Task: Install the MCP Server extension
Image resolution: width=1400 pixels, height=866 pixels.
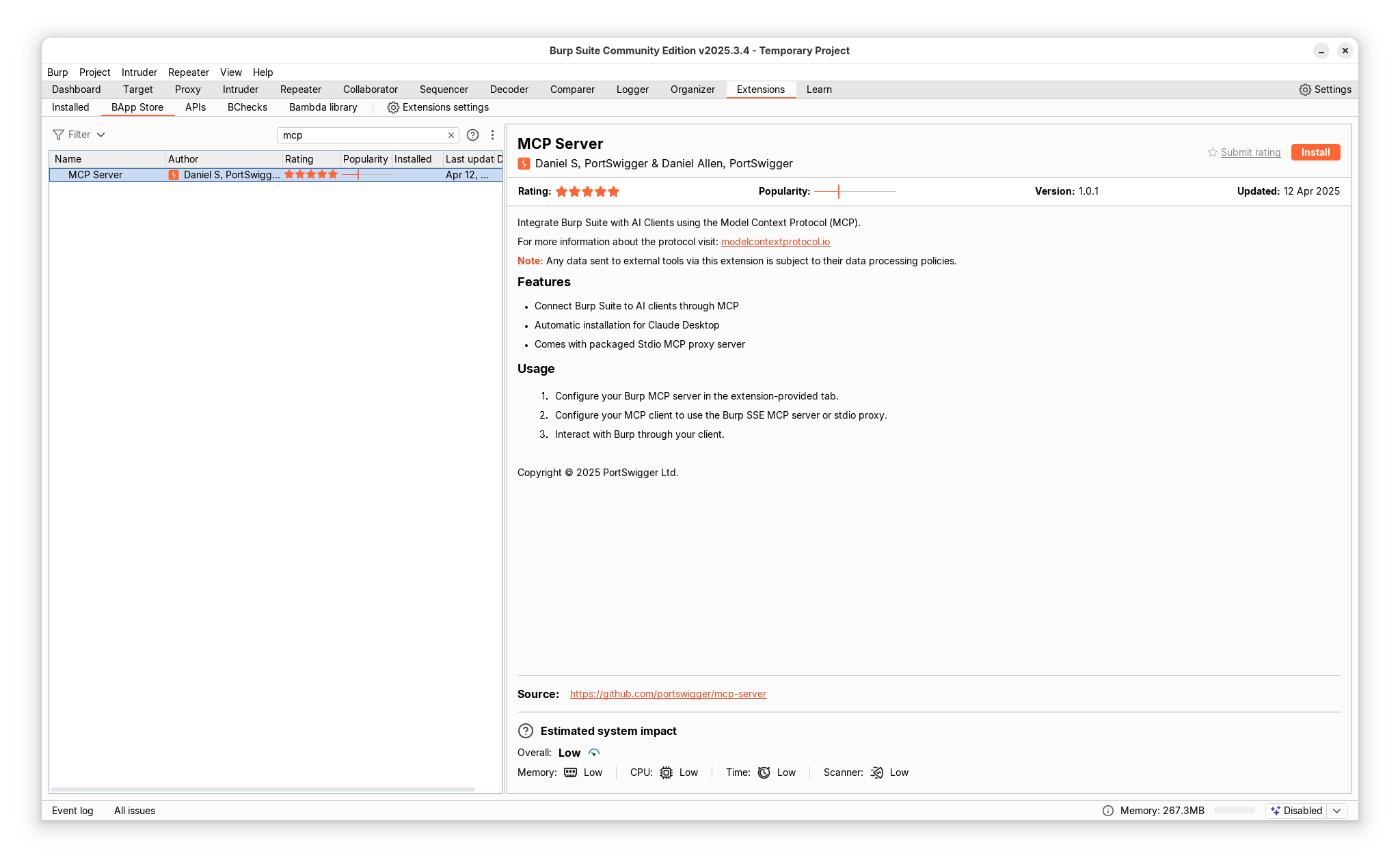Action: (x=1315, y=152)
